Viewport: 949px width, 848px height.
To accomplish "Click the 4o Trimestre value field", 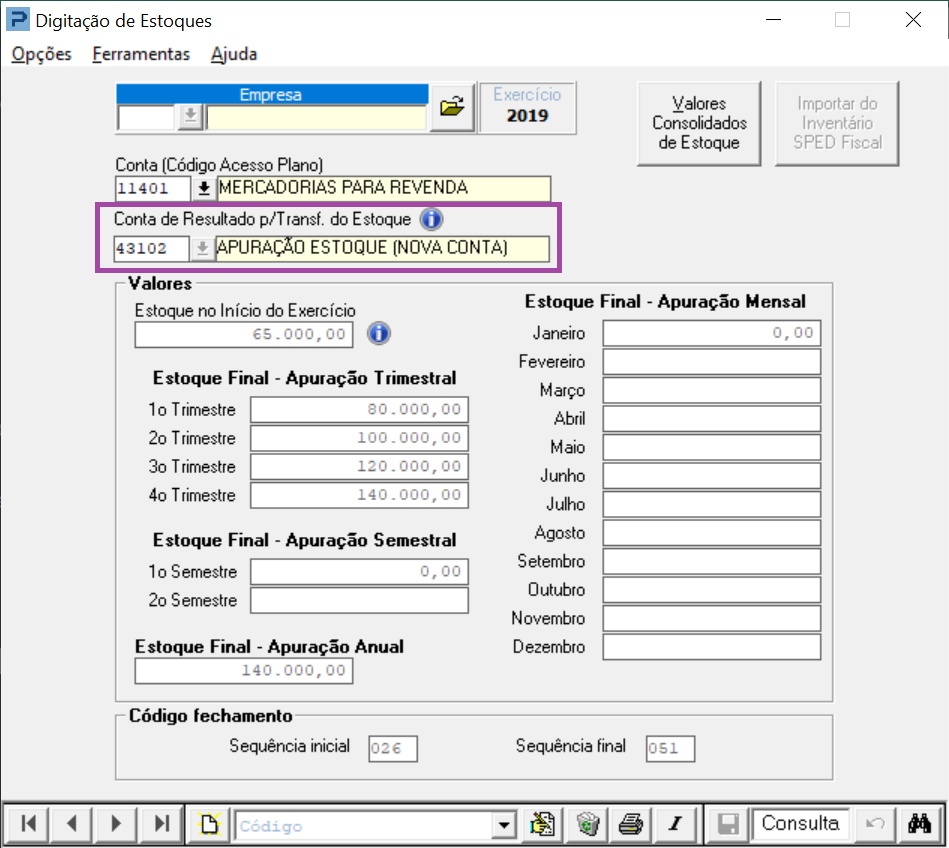I will (360, 495).
